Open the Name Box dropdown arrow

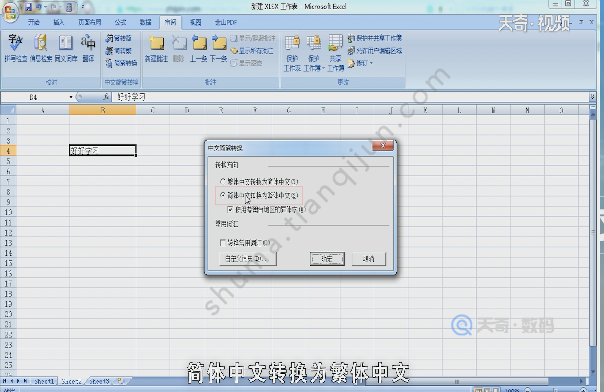71,97
